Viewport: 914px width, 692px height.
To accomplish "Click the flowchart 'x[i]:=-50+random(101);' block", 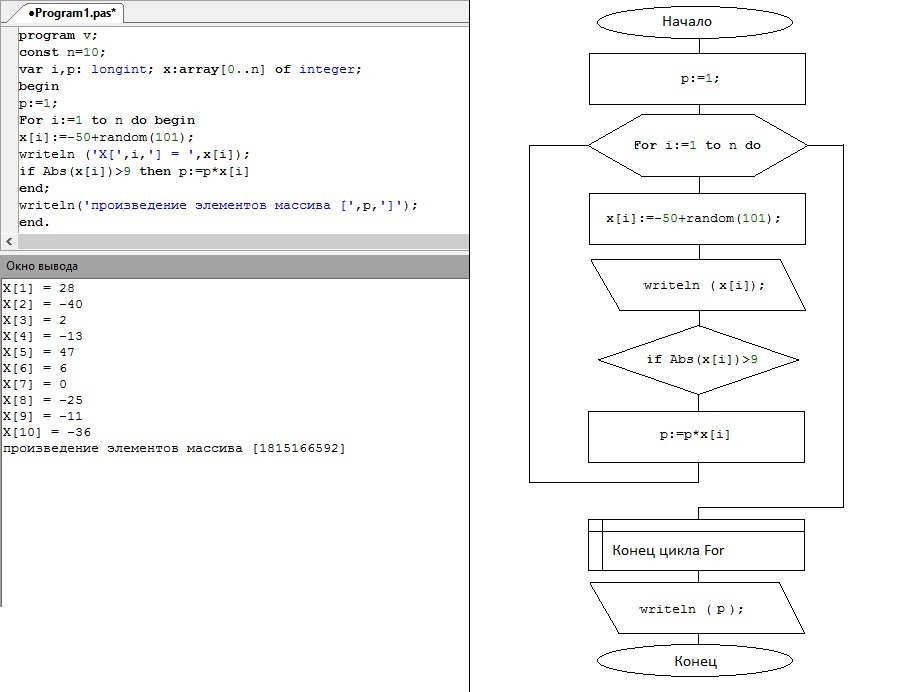I will [x=697, y=219].
